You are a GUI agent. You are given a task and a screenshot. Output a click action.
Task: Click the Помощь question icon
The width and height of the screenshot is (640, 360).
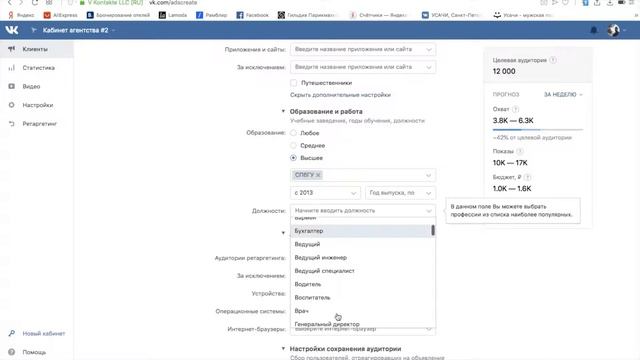11,352
